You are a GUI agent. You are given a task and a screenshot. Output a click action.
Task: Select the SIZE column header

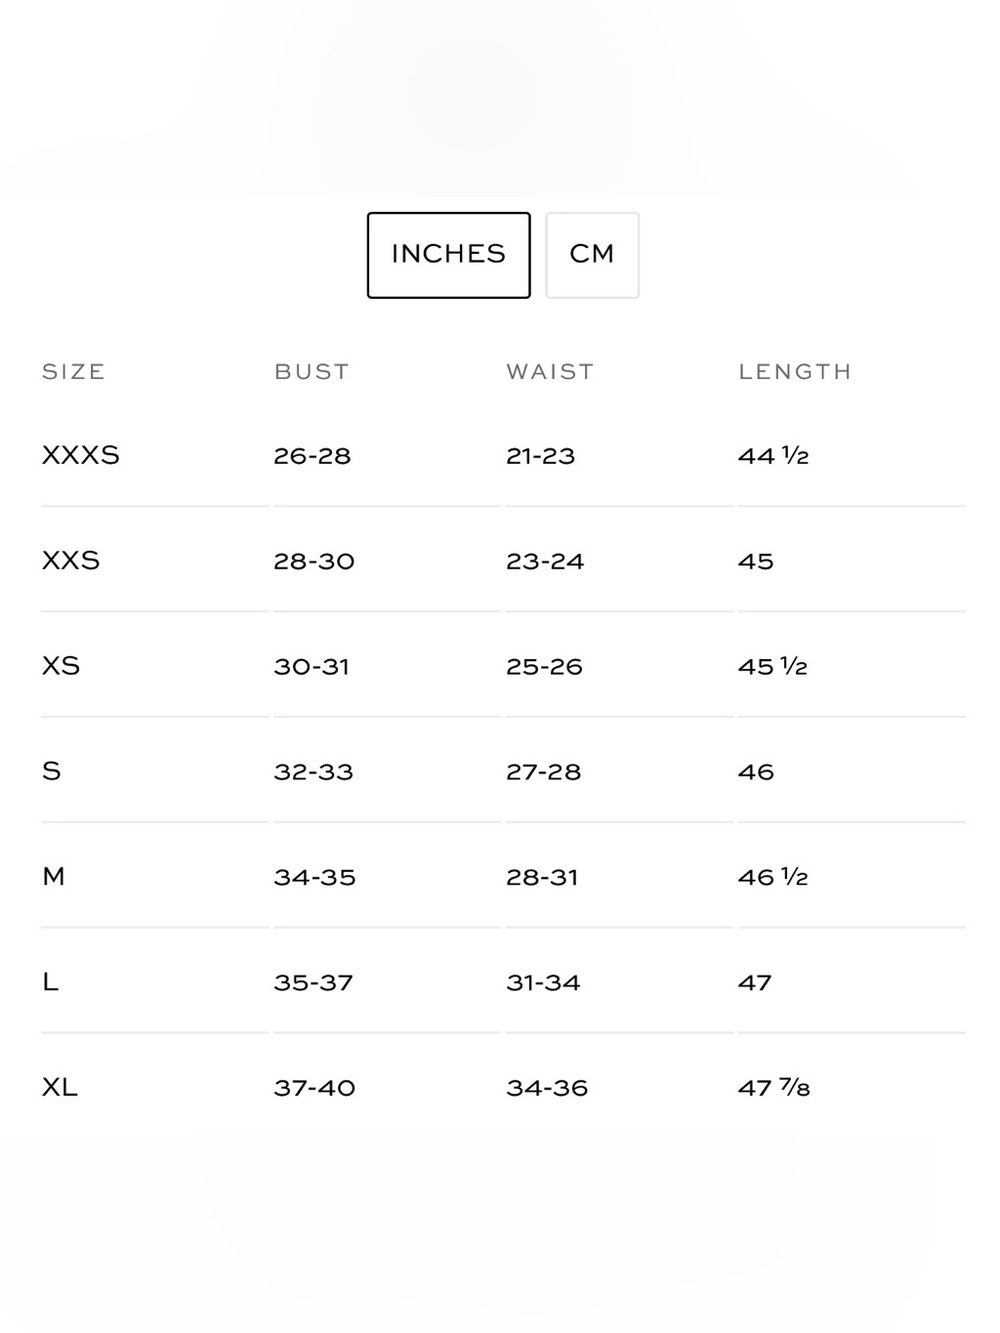pos(74,372)
